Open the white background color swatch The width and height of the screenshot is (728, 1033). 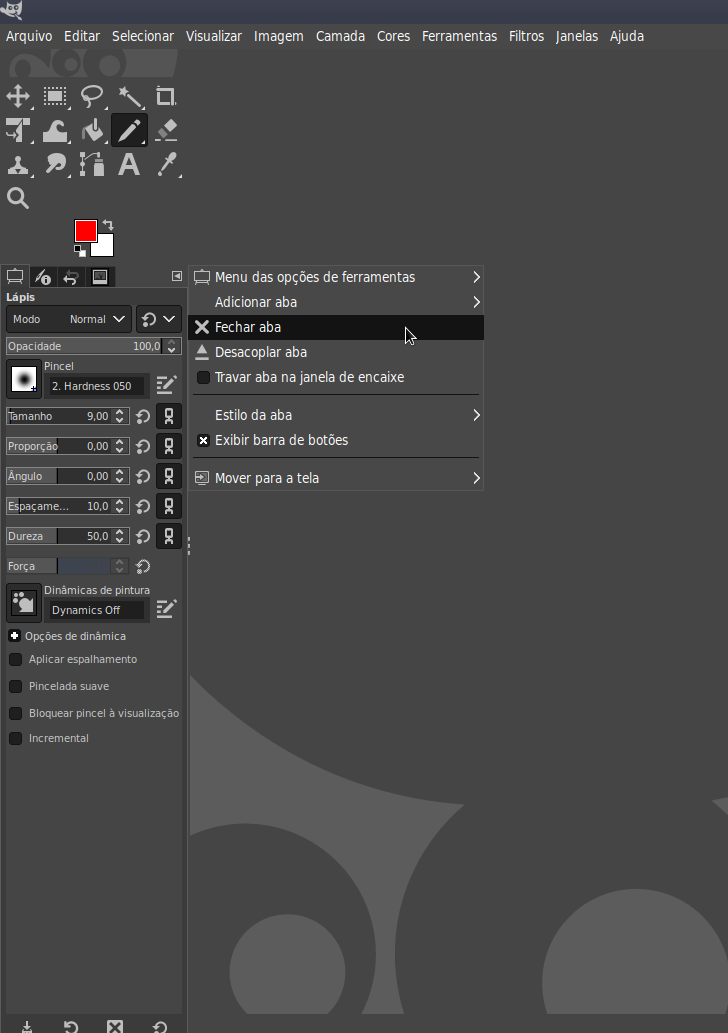point(105,246)
